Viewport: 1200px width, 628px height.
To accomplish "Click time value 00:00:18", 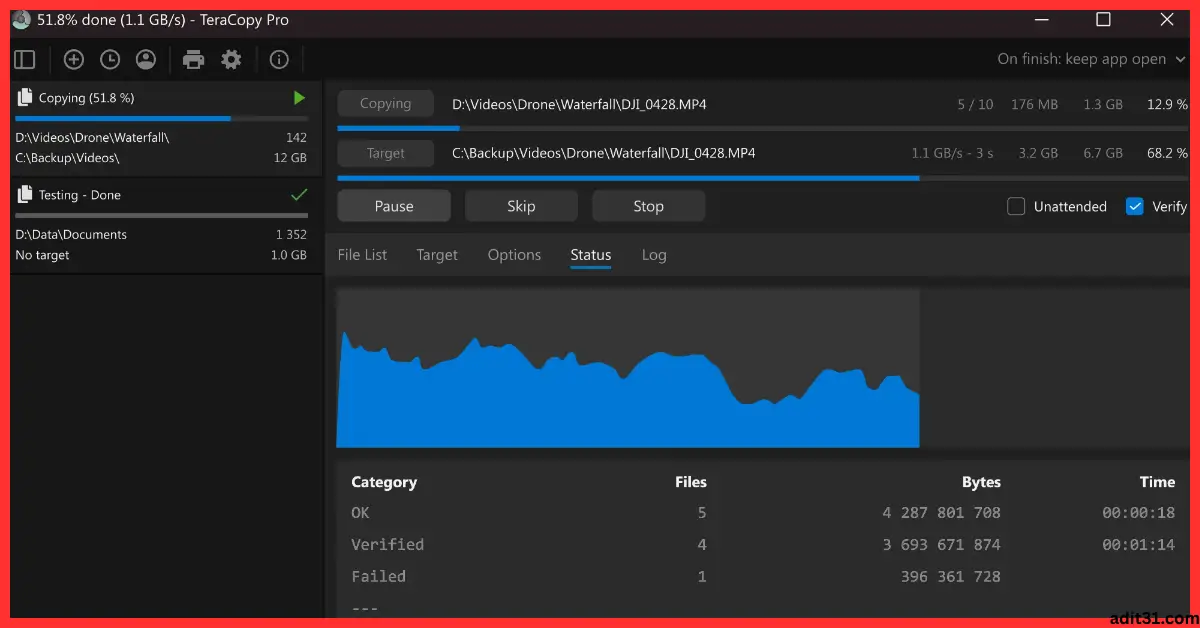I will click(1139, 513).
